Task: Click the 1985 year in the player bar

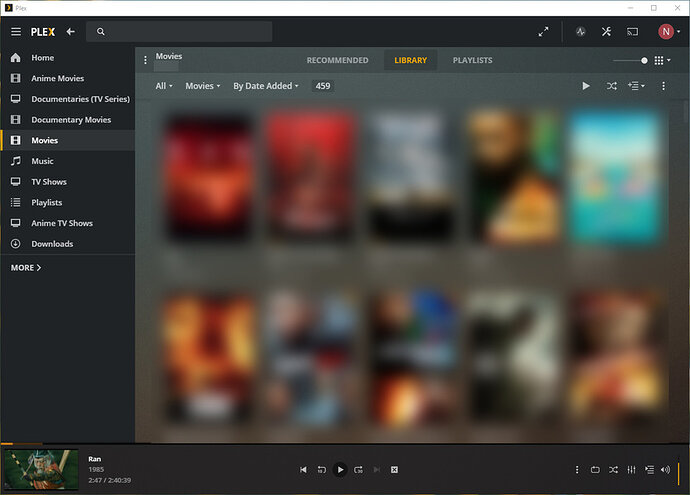Action: pyautogui.click(x=96, y=469)
